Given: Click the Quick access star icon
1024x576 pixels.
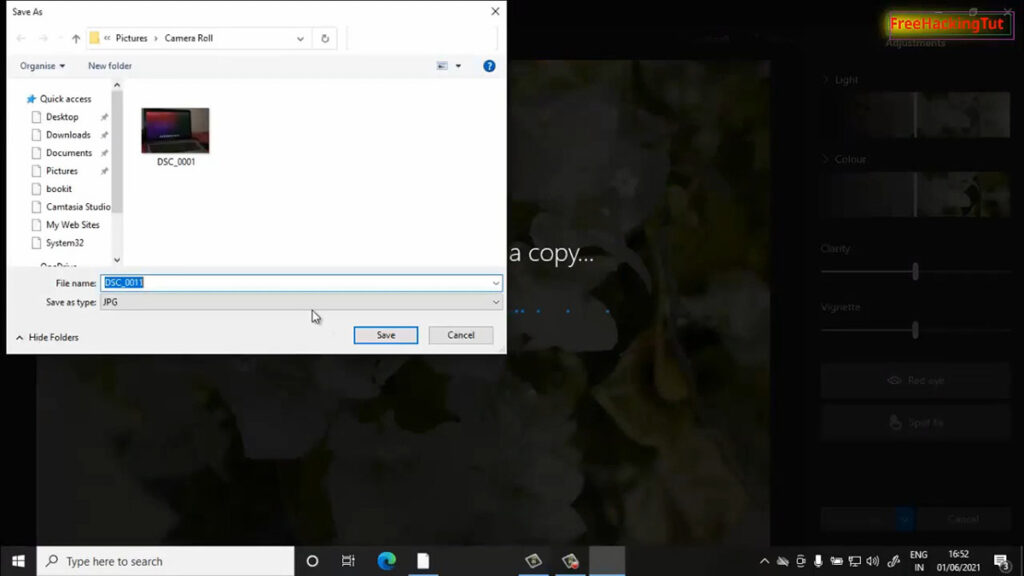Looking at the screenshot, I should [x=31, y=99].
